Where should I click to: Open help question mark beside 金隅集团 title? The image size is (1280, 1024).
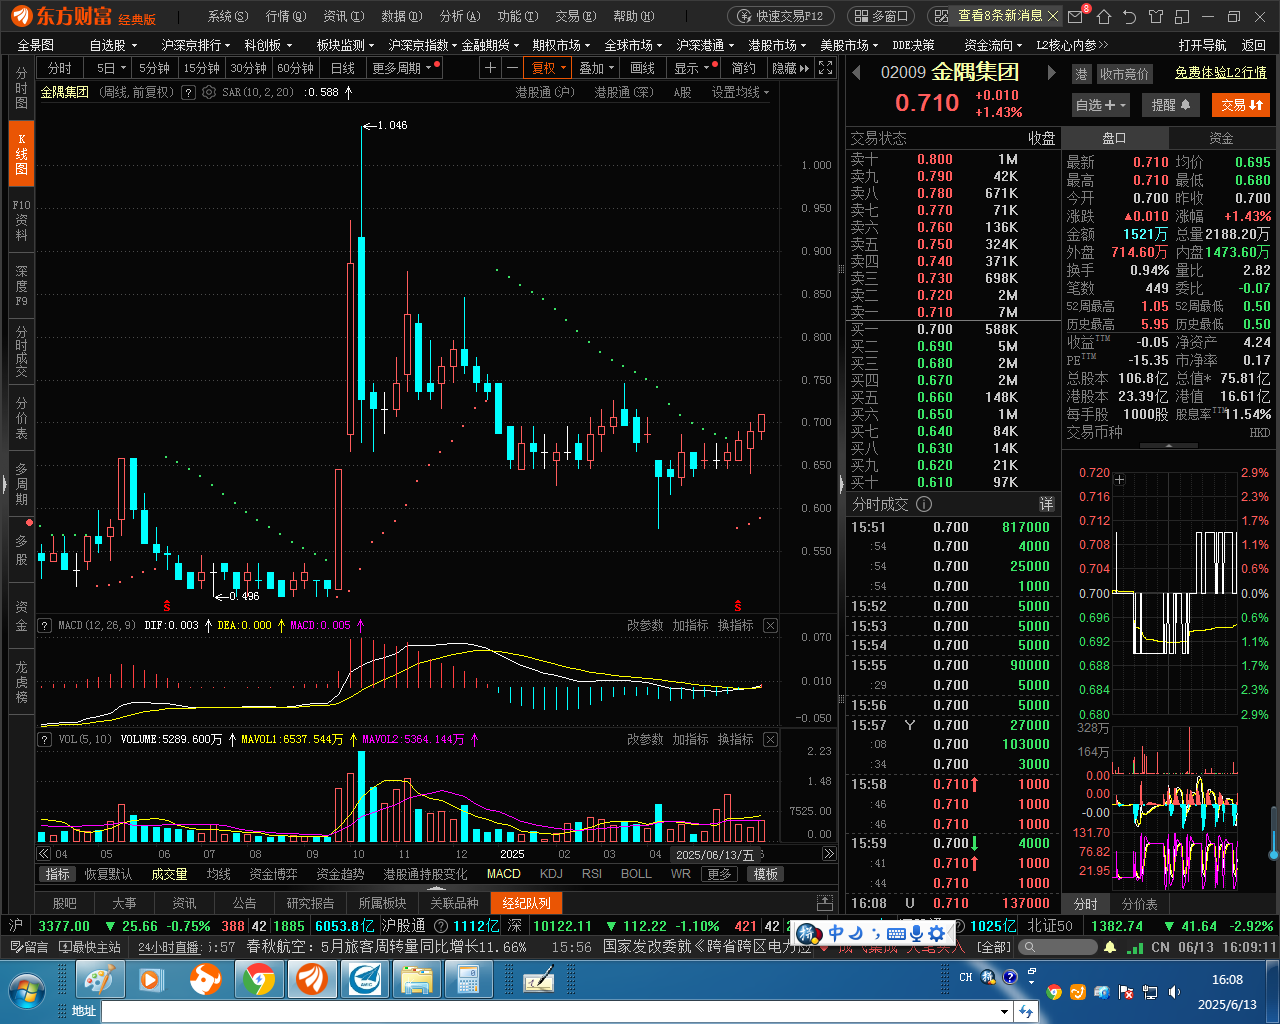pos(189,91)
